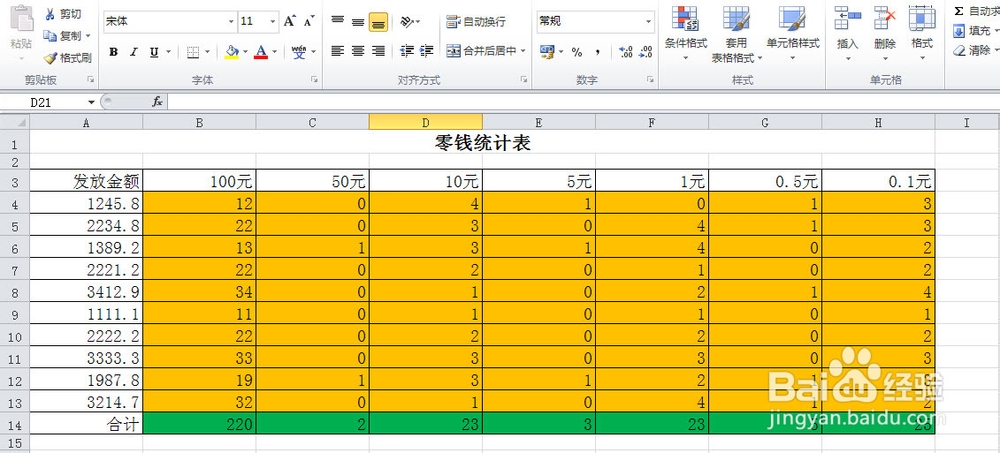Increase indent in cell
The image size is (1000, 453).
(x=427, y=50)
